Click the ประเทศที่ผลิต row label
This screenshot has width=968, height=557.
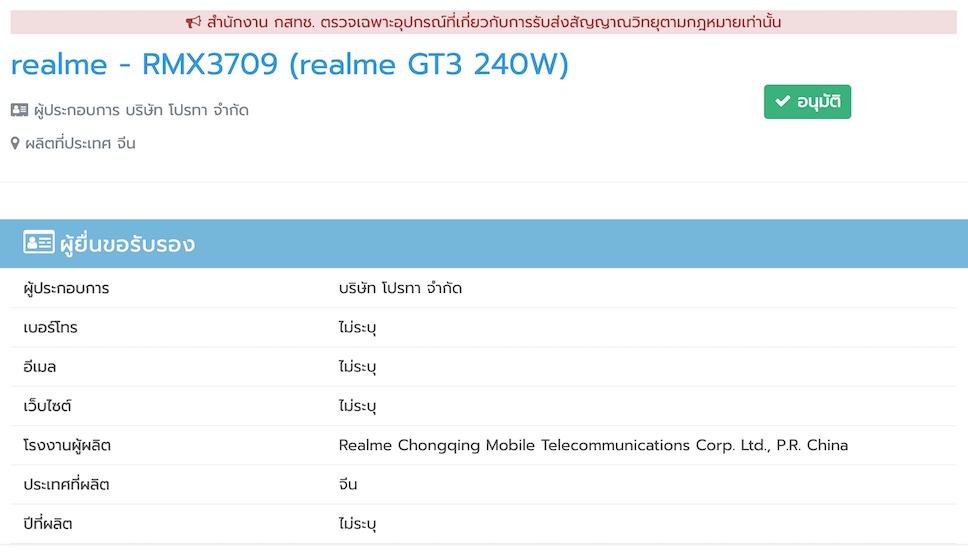coord(66,484)
